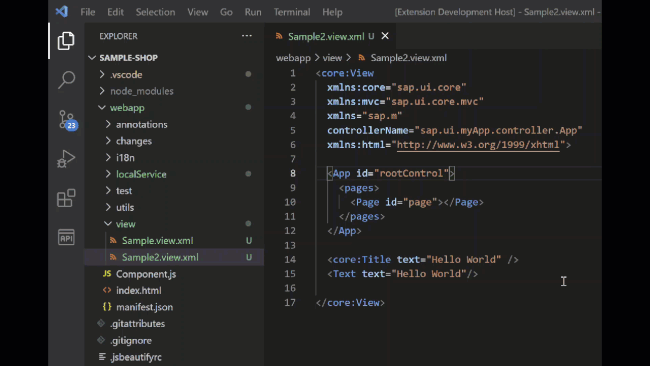Click the JS icon beside Component.js
This screenshot has width=650, height=366.
(107, 274)
